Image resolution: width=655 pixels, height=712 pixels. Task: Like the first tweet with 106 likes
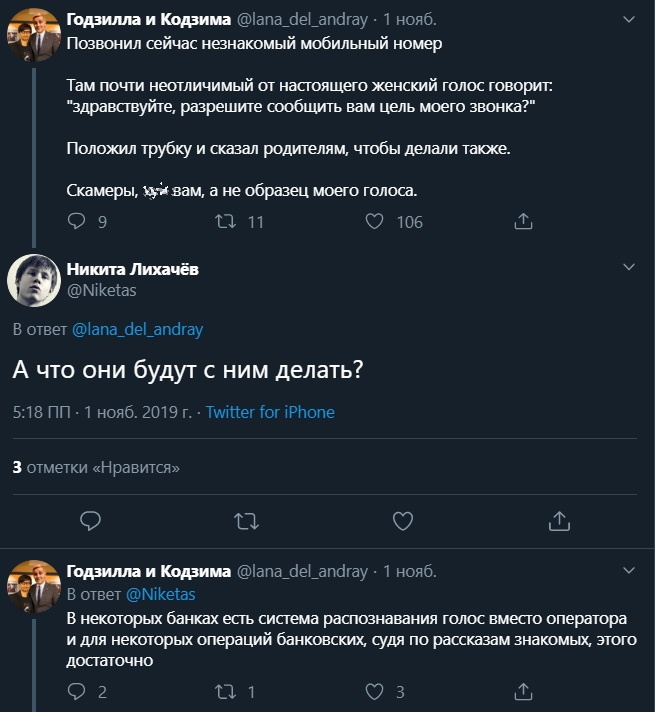(x=375, y=222)
